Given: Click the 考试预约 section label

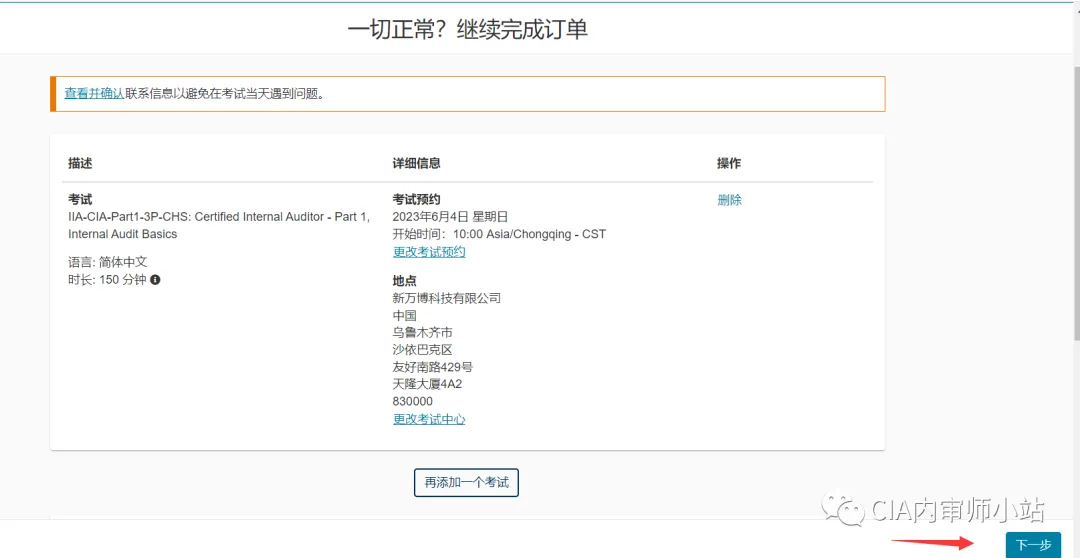Looking at the screenshot, I should coord(416,200).
